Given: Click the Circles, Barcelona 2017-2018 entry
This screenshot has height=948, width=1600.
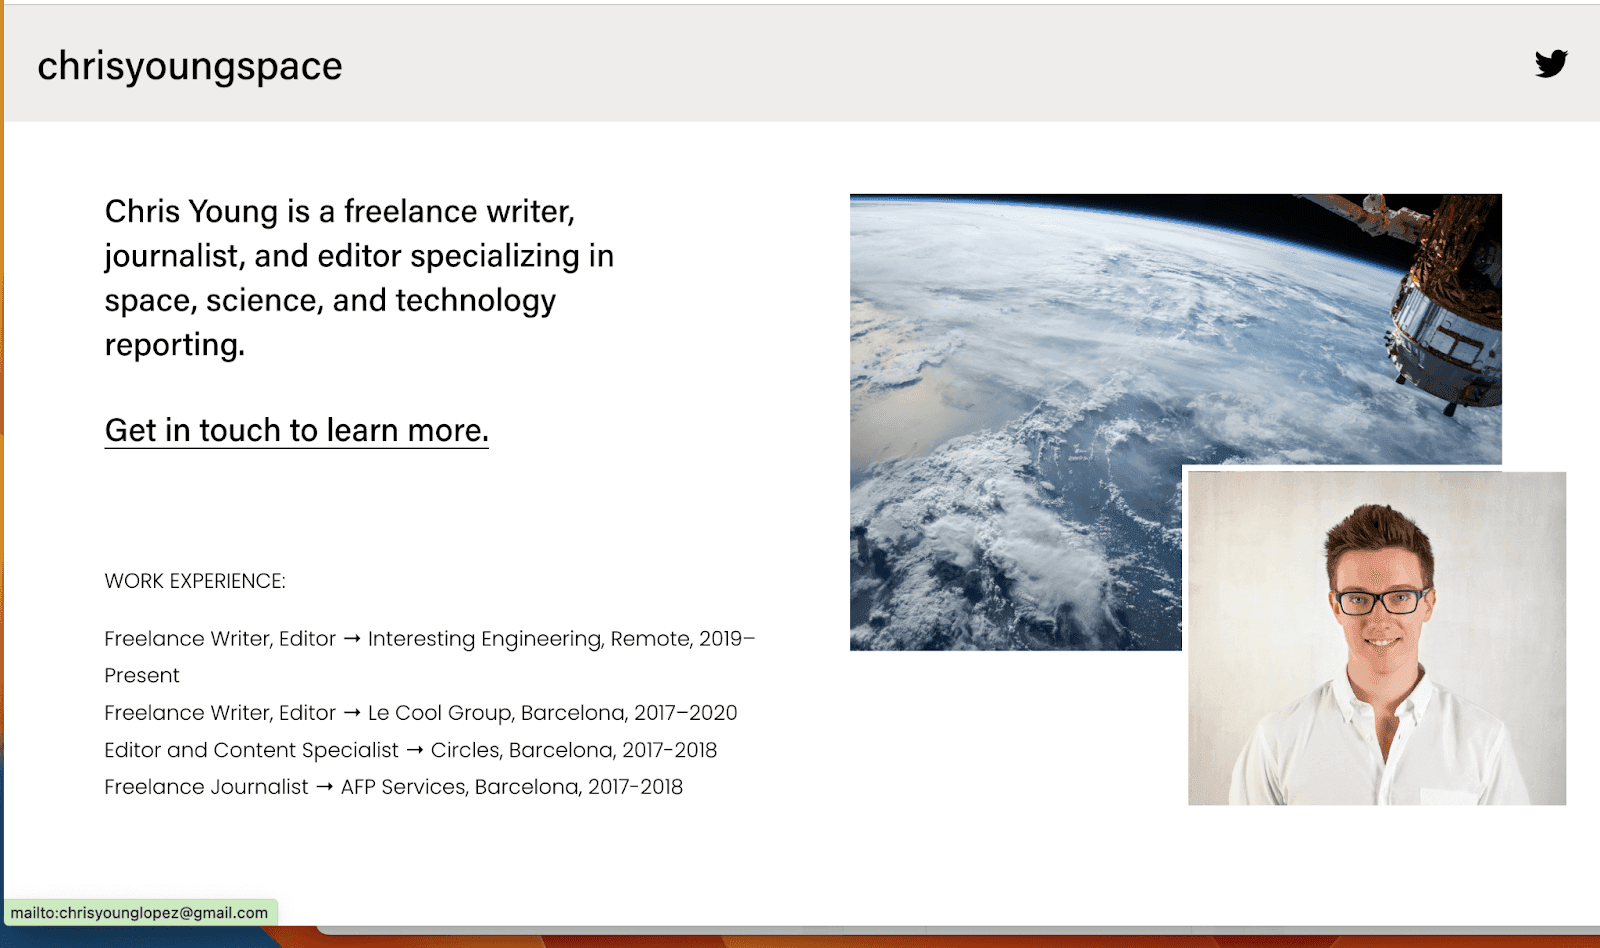Looking at the screenshot, I should 410,749.
